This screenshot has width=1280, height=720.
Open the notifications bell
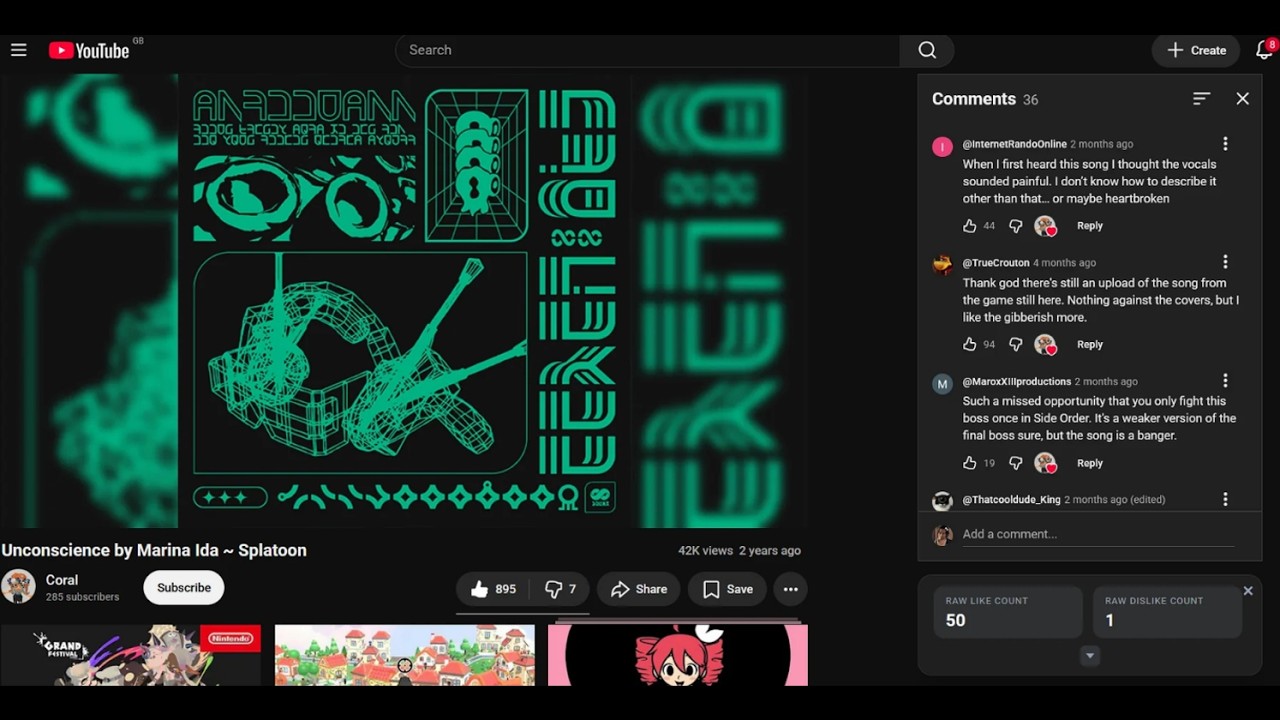pyautogui.click(x=1264, y=50)
